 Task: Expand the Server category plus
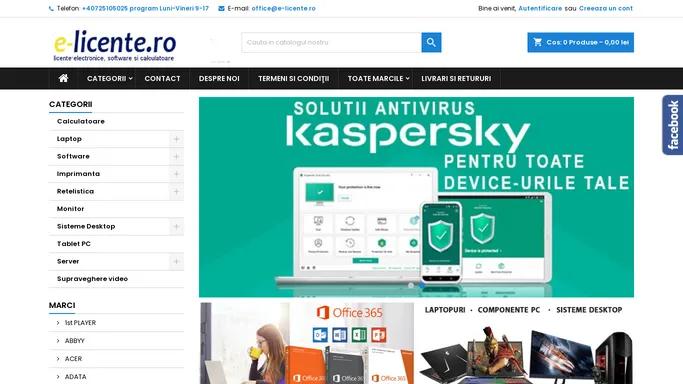click(x=176, y=262)
